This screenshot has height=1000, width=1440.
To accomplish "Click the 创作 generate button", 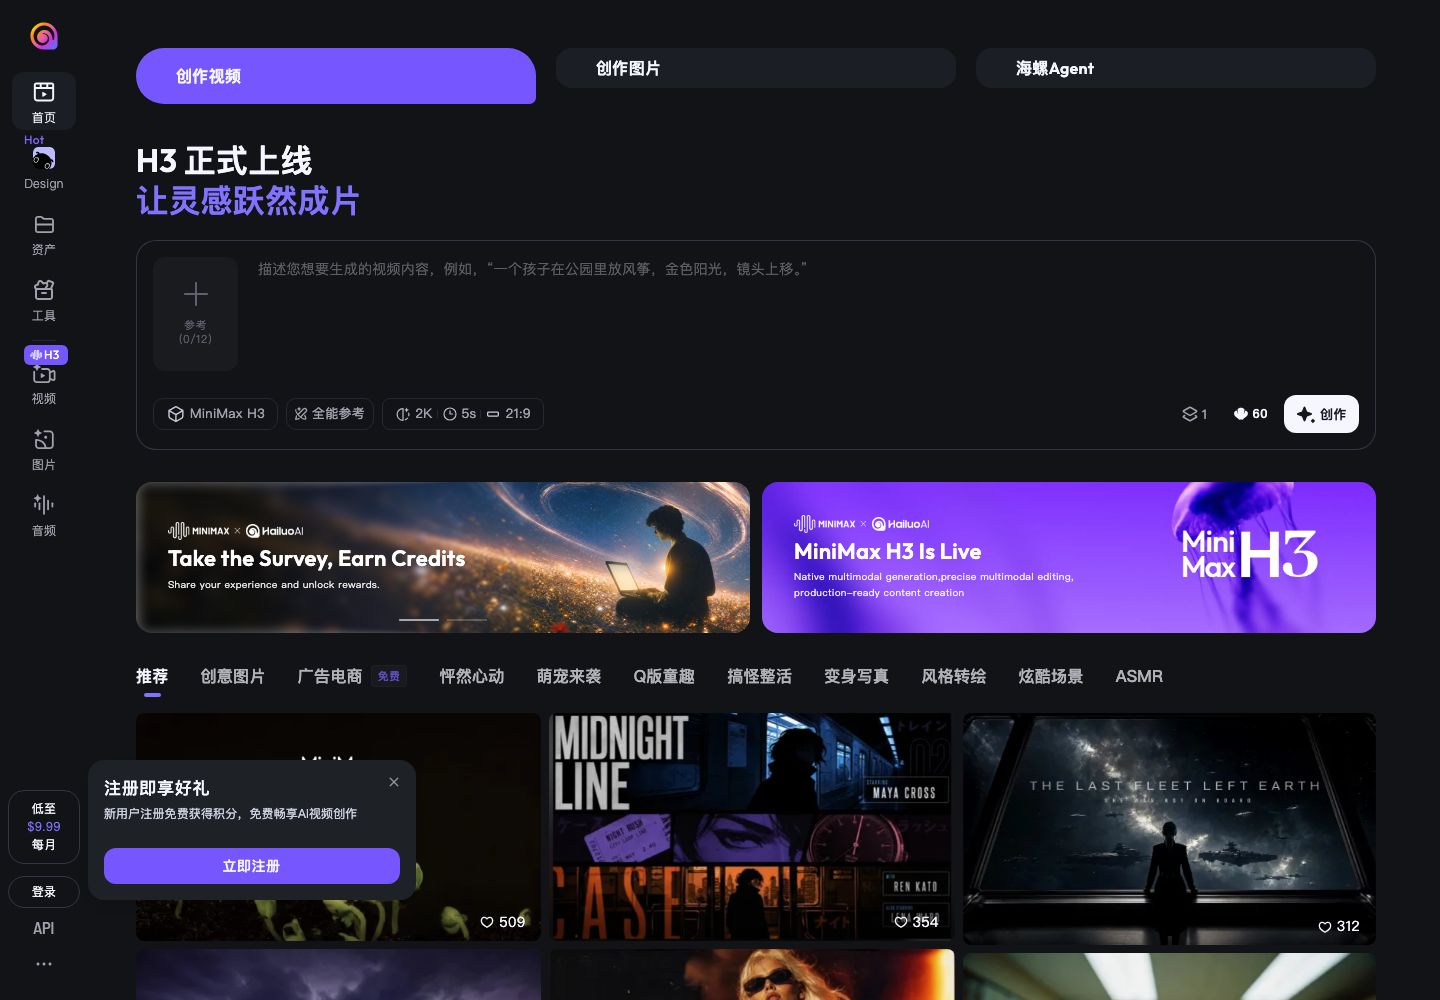I will click(1321, 414).
